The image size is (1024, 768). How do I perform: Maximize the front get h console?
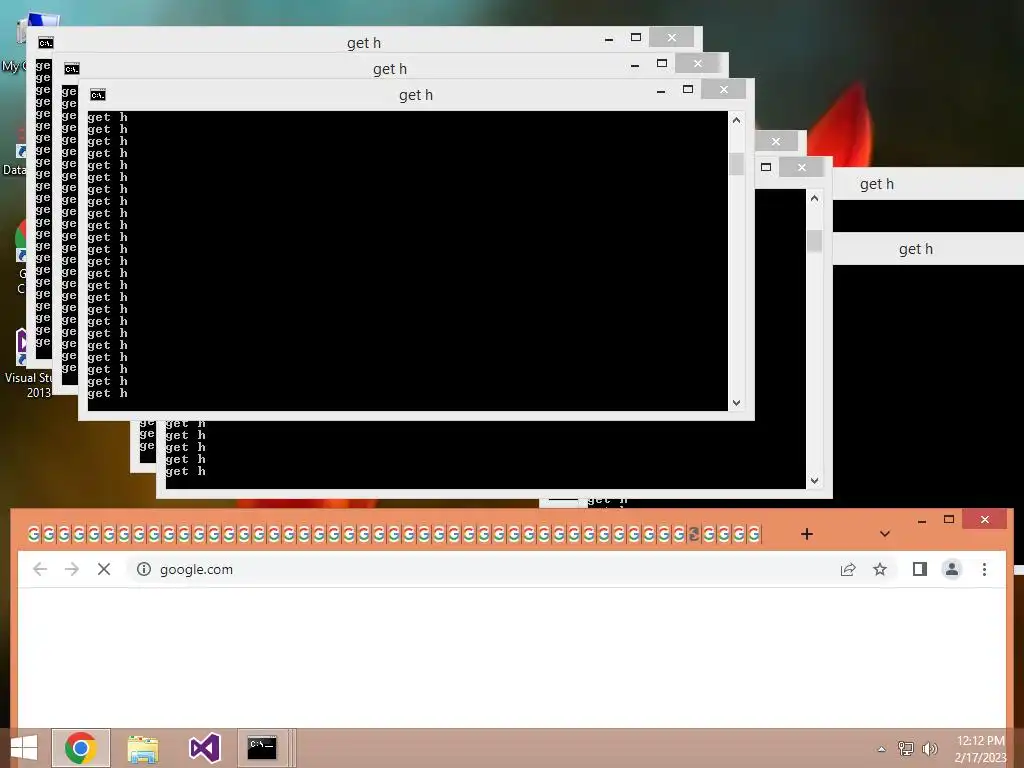(x=688, y=89)
